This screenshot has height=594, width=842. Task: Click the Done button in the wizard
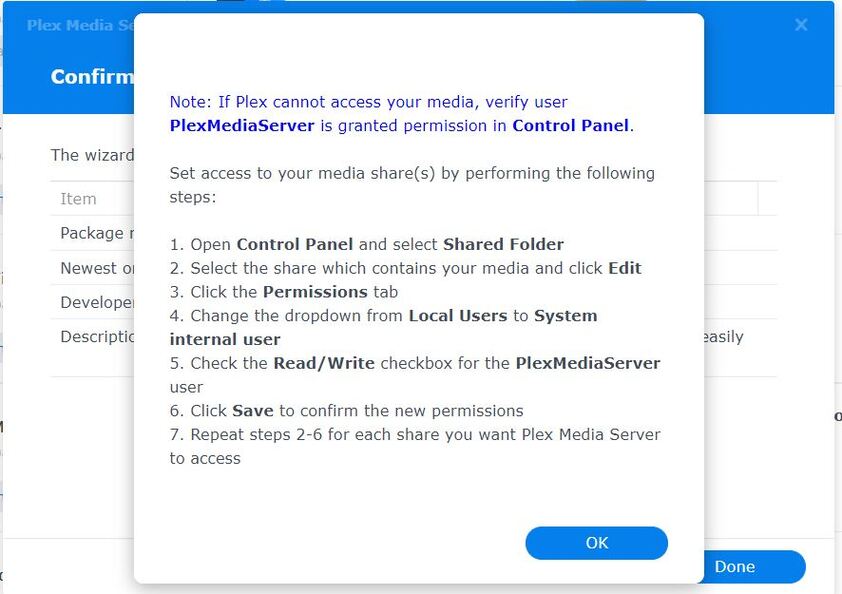[x=754, y=567]
